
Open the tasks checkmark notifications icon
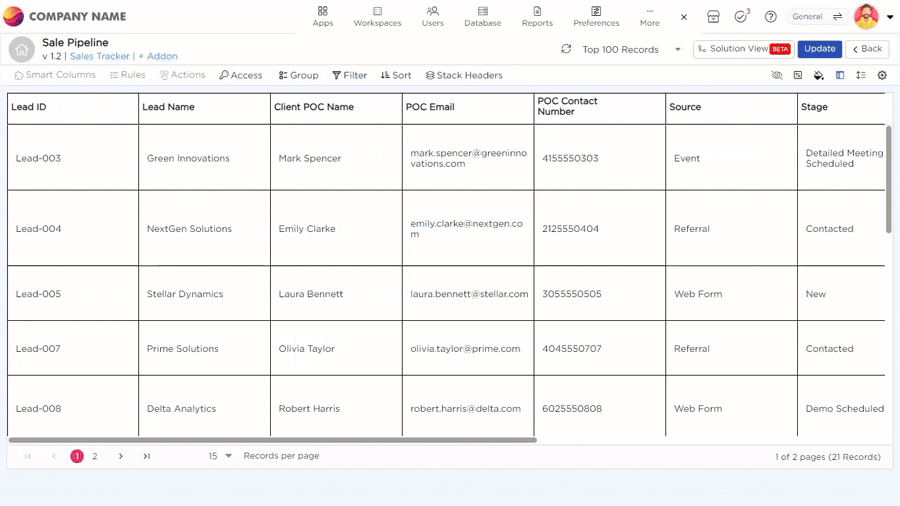(741, 17)
